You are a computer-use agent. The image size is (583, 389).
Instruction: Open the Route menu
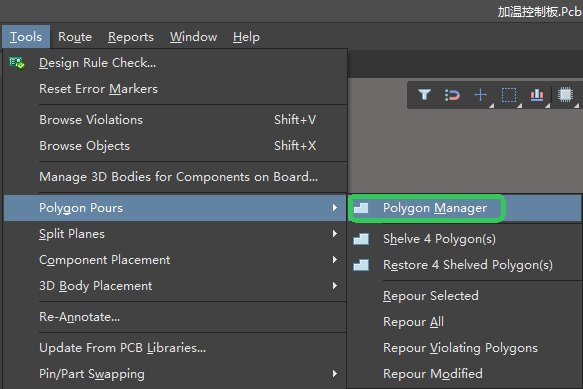[x=75, y=37]
